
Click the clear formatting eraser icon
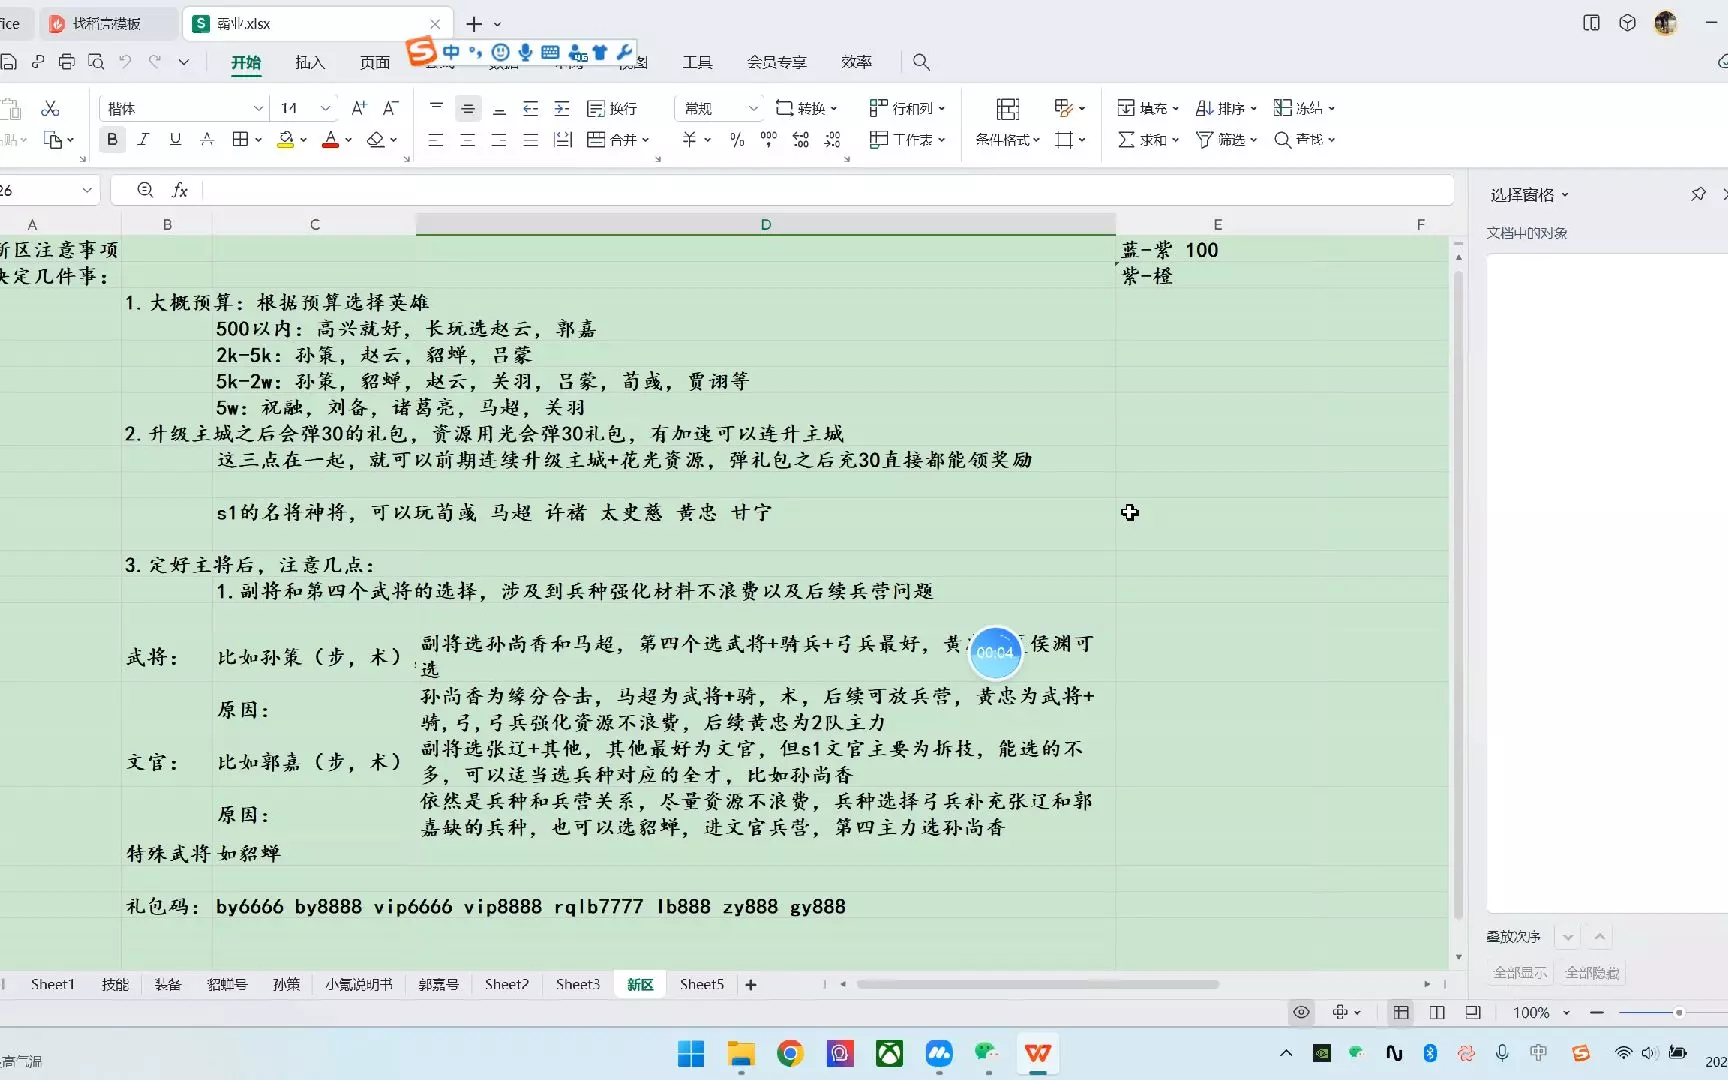(x=376, y=140)
